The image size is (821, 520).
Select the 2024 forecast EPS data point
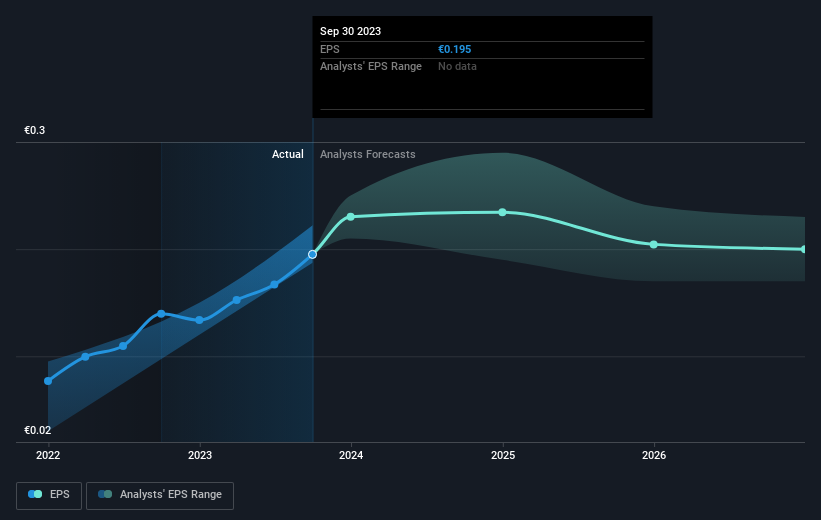pyautogui.click(x=351, y=217)
